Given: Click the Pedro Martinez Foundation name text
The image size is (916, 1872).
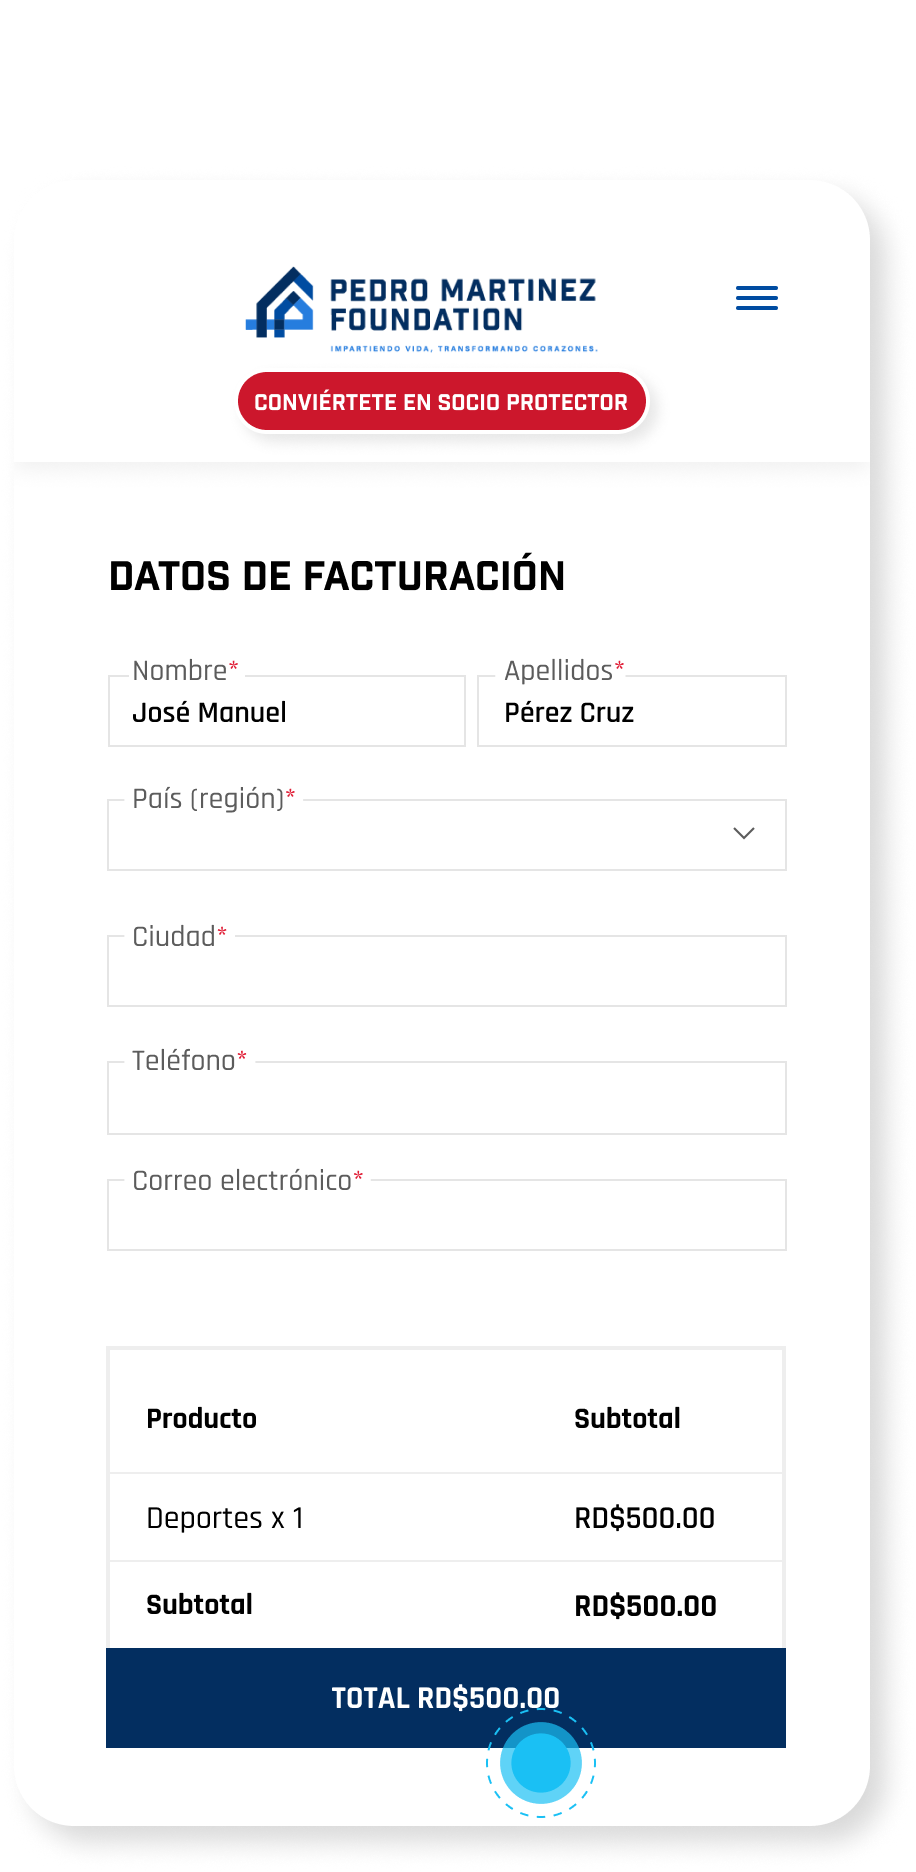Looking at the screenshot, I should [463, 305].
